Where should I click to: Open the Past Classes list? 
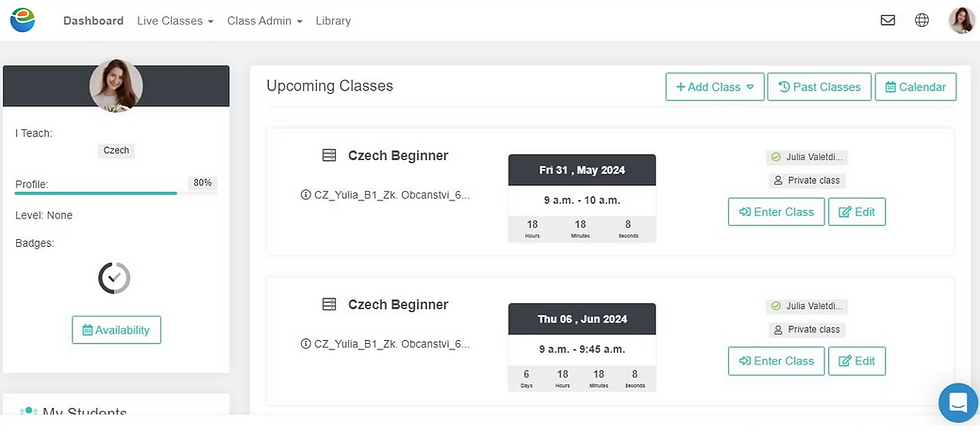pyautogui.click(x=819, y=87)
